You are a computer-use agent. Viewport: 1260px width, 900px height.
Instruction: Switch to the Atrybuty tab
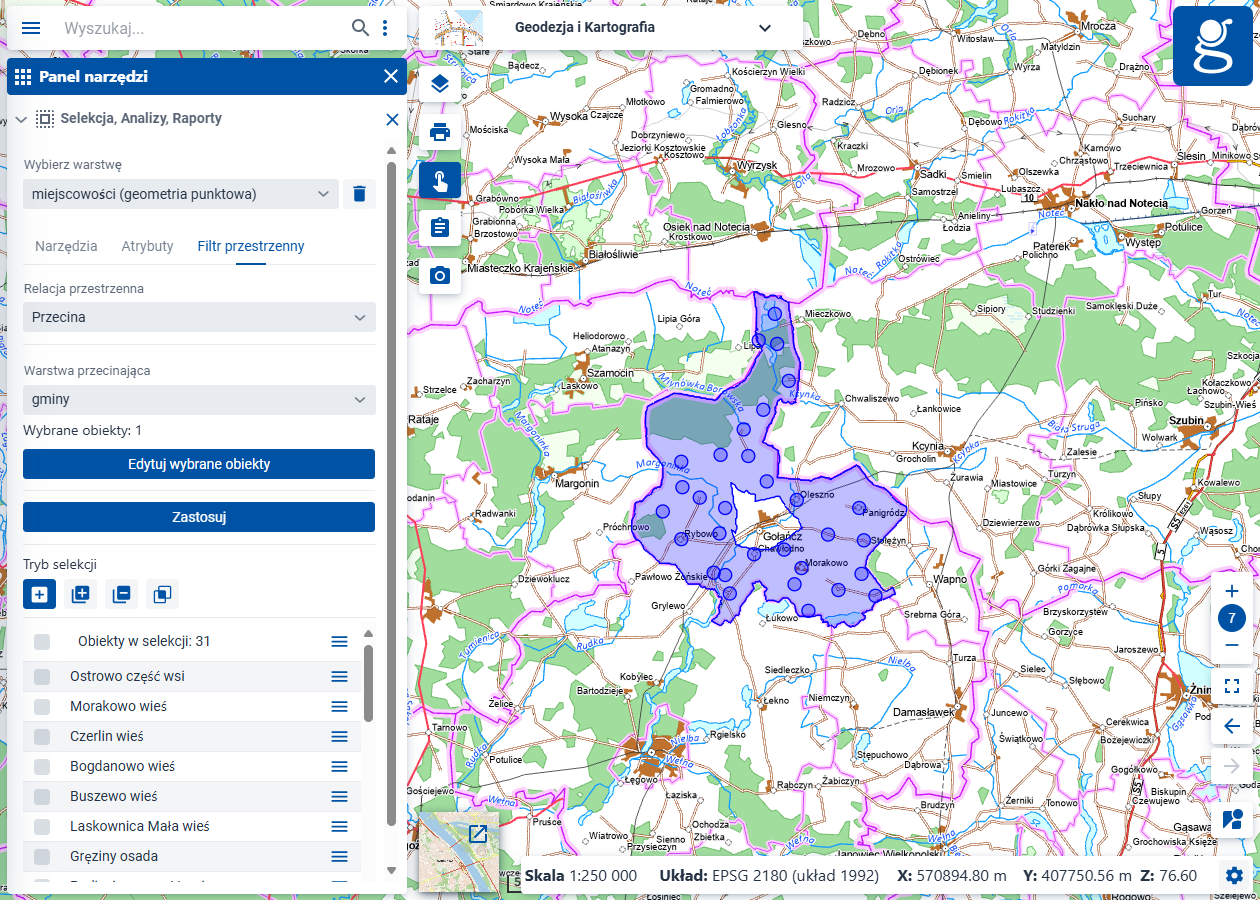tap(147, 246)
